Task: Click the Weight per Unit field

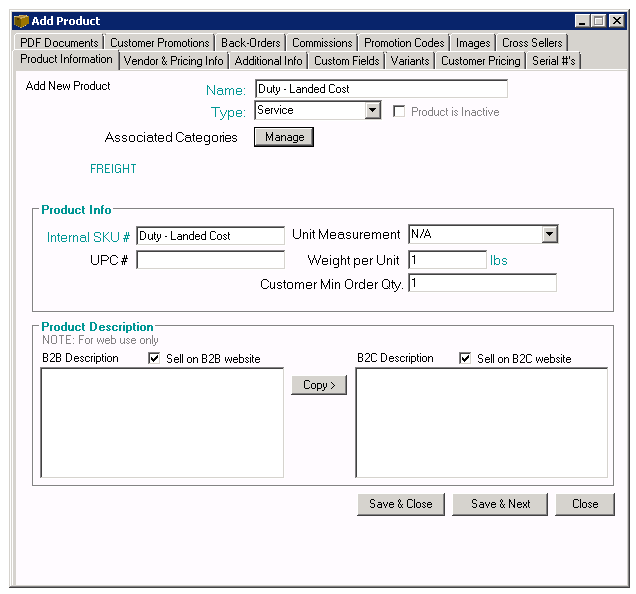Action: (x=447, y=260)
